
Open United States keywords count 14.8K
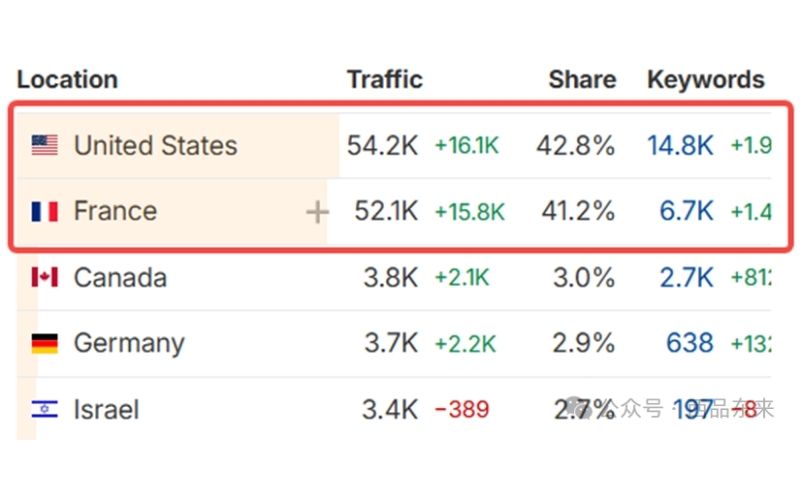681,145
